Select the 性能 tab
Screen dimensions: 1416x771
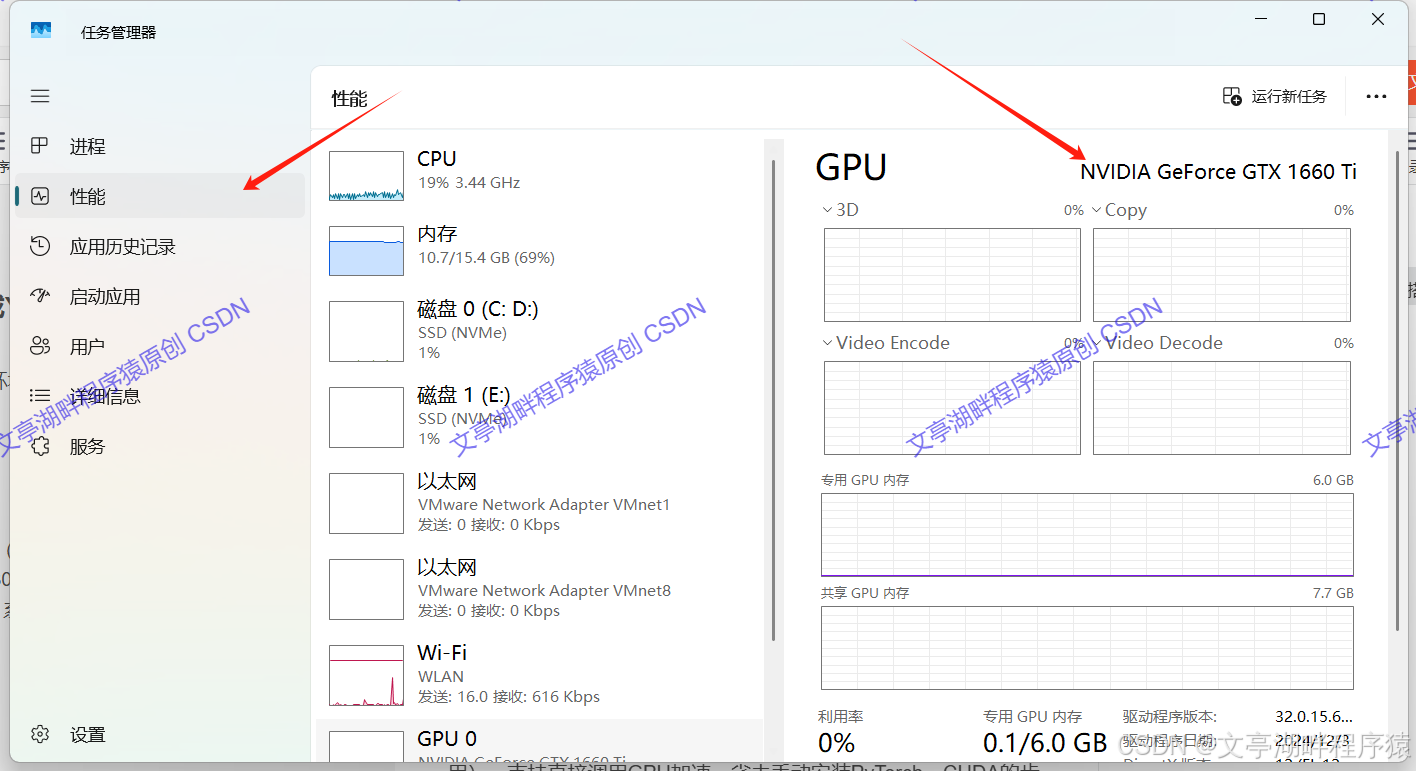(160, 196)
